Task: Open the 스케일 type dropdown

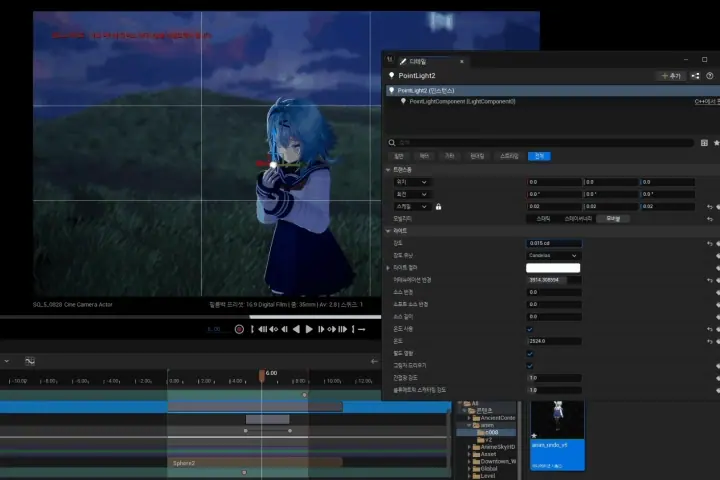Action: pyautogui.click(x=411, y=207)
